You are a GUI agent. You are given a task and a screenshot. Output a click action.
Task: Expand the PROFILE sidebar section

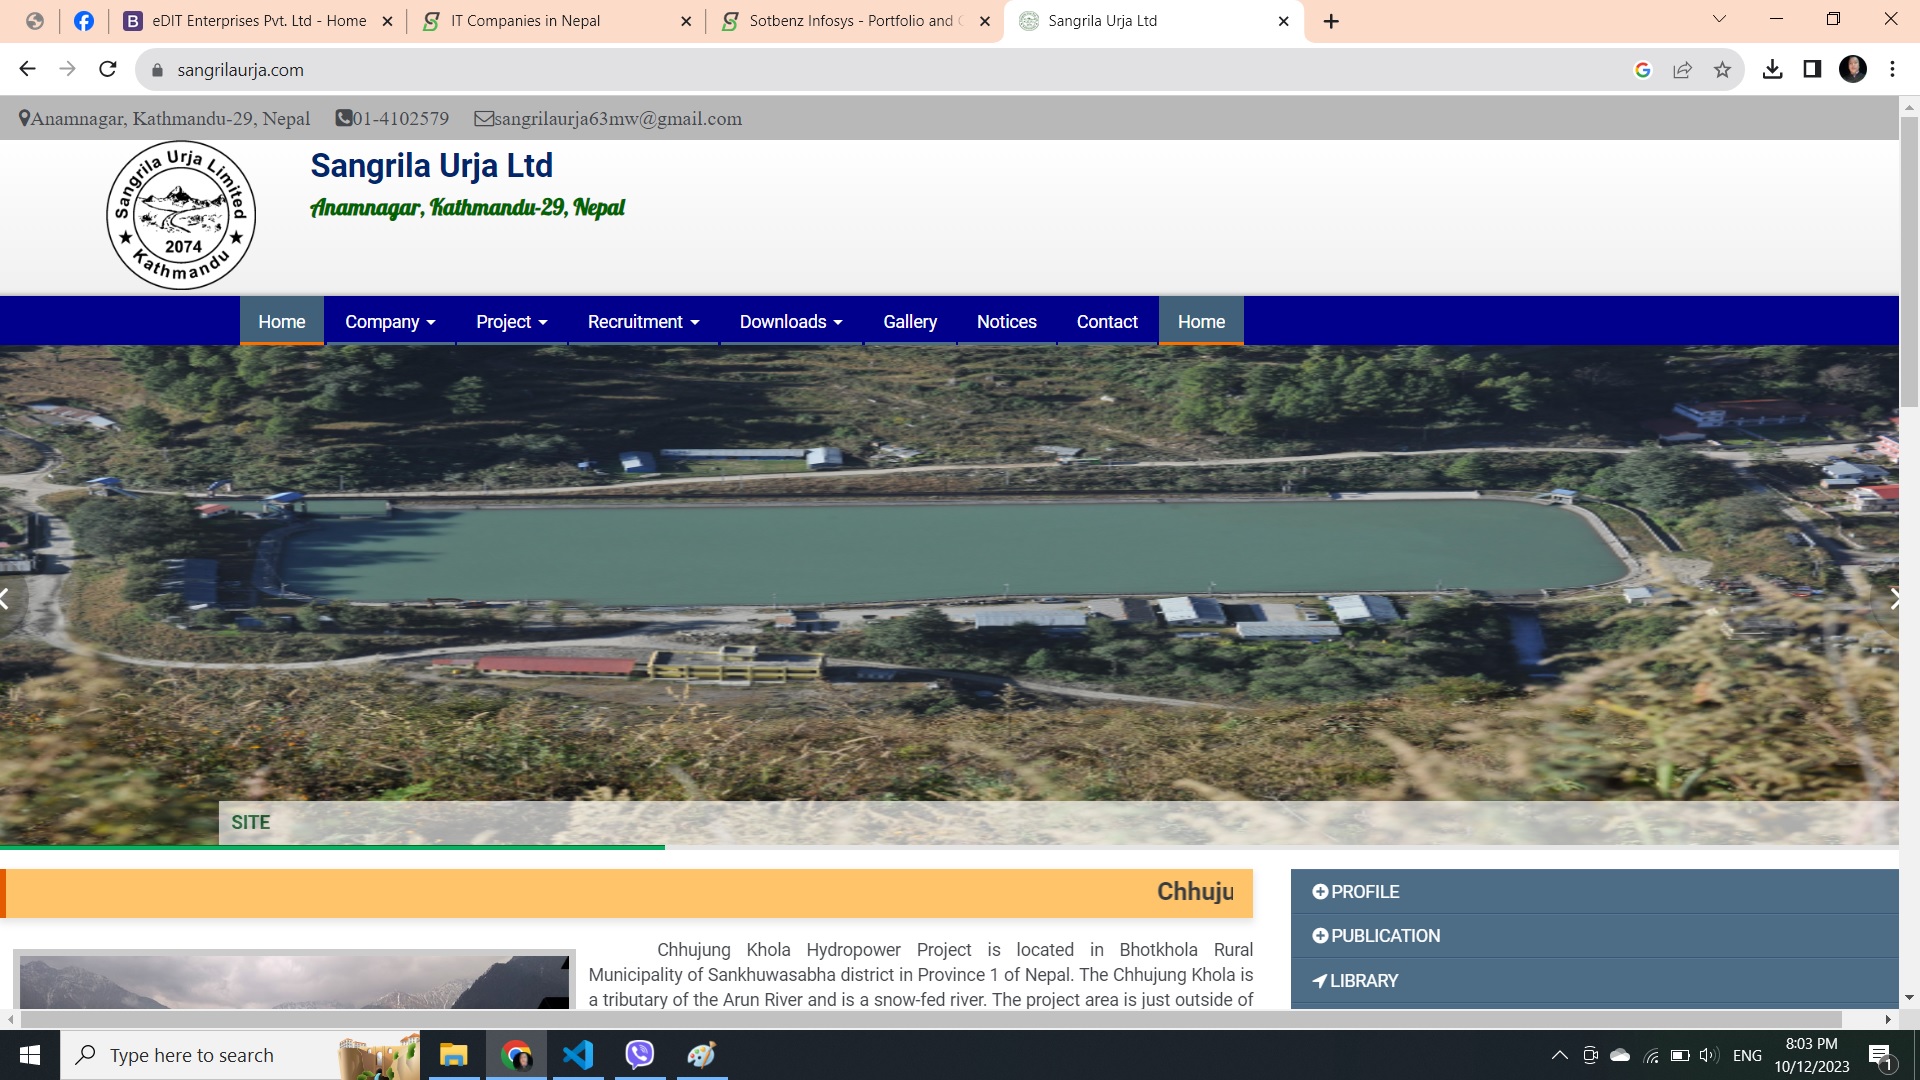(1356, 892)
